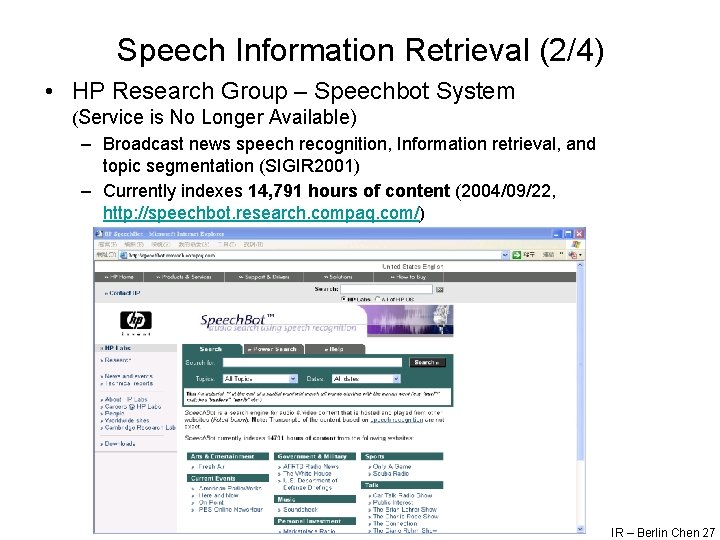The image size is (720, 540).
Task: Click the Contact HP link
Action: pos(122,293)
